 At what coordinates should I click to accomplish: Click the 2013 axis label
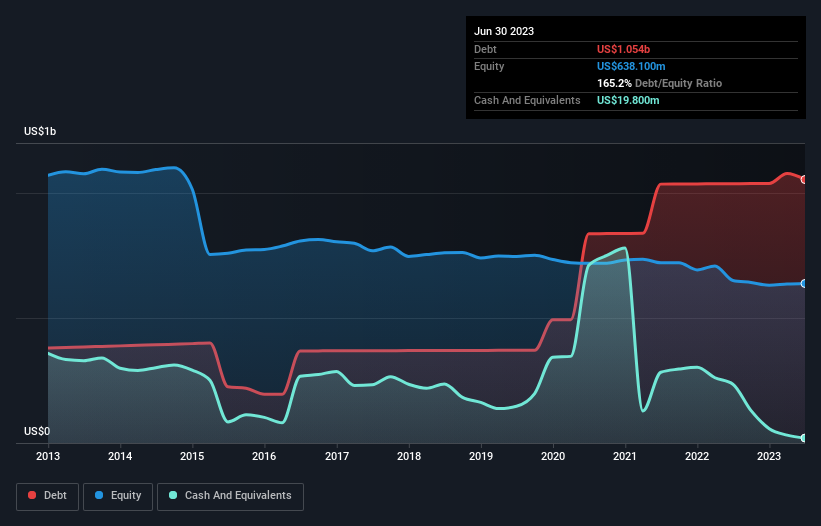[48, 456]
